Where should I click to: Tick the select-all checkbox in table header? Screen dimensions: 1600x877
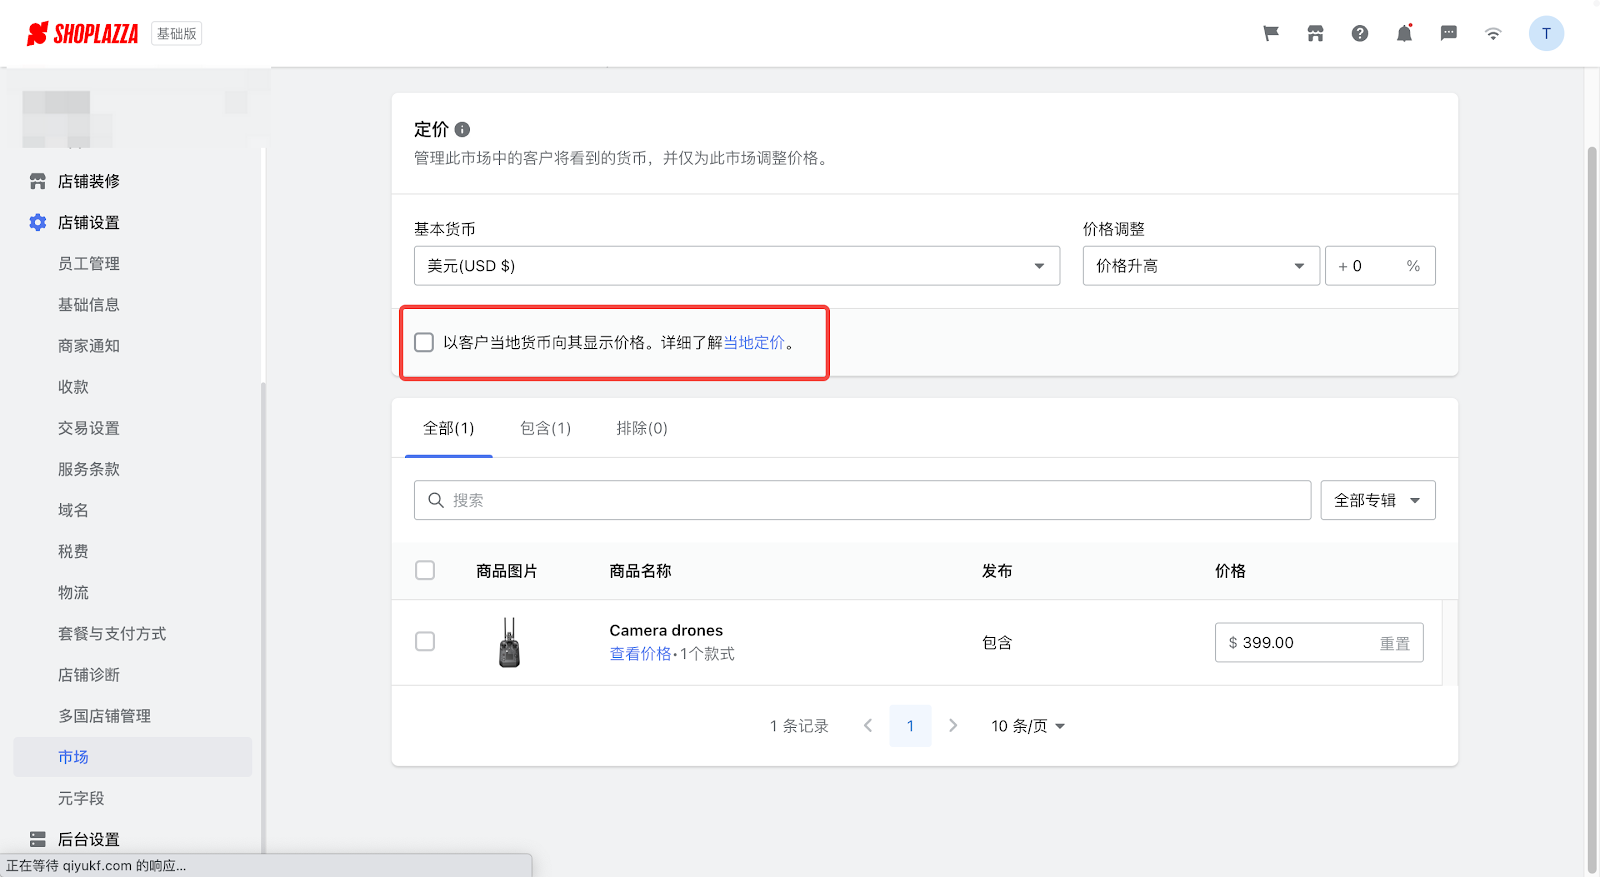(425, 571)
